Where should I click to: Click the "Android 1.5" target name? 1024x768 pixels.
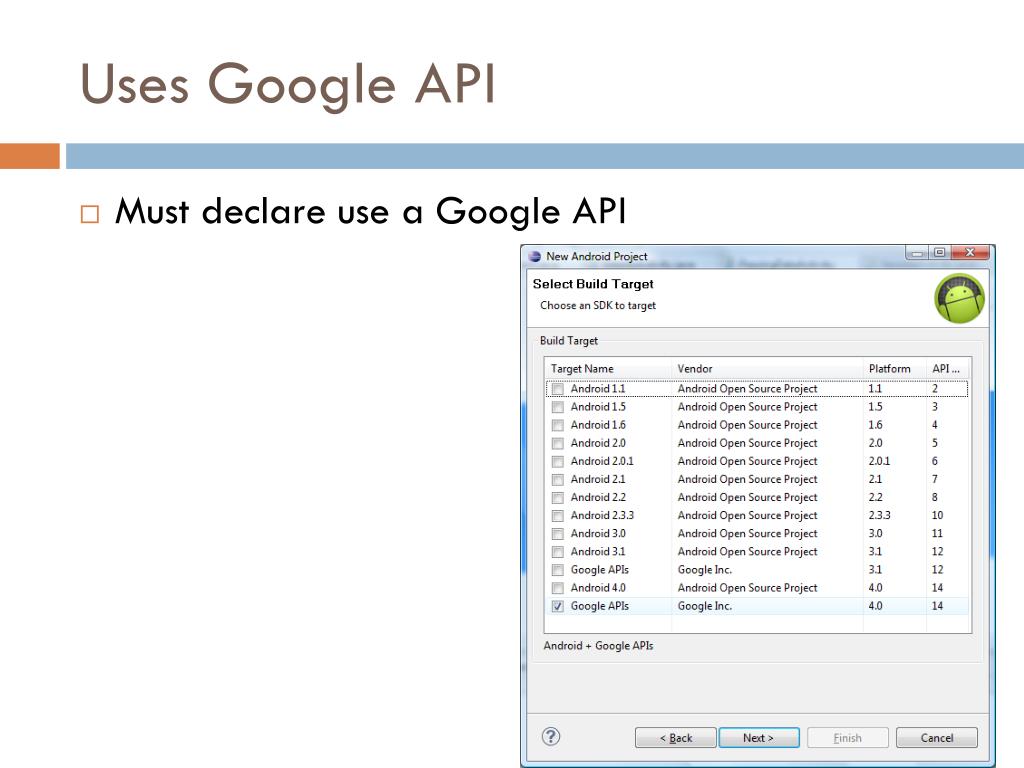598,407
